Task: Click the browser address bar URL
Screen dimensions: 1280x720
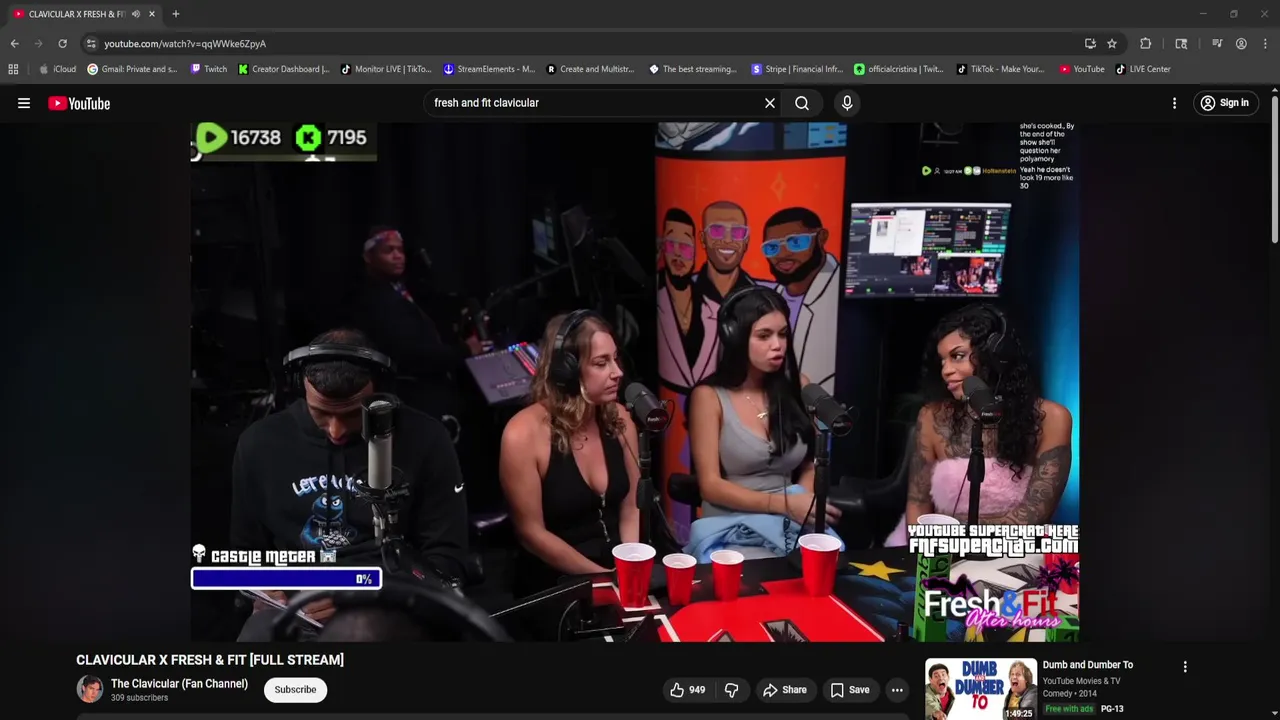Action: [x=185, y=44]
